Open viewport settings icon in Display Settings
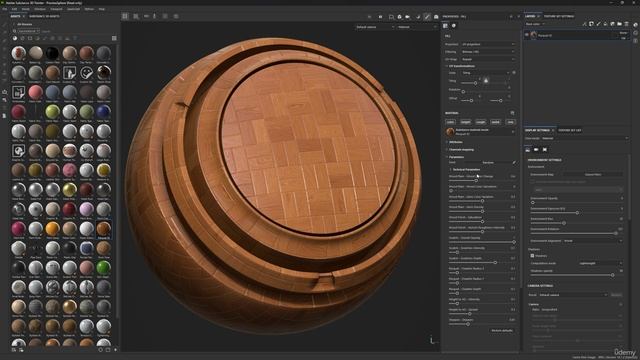The height and width of the screenshot is (360, 640). 544,150
